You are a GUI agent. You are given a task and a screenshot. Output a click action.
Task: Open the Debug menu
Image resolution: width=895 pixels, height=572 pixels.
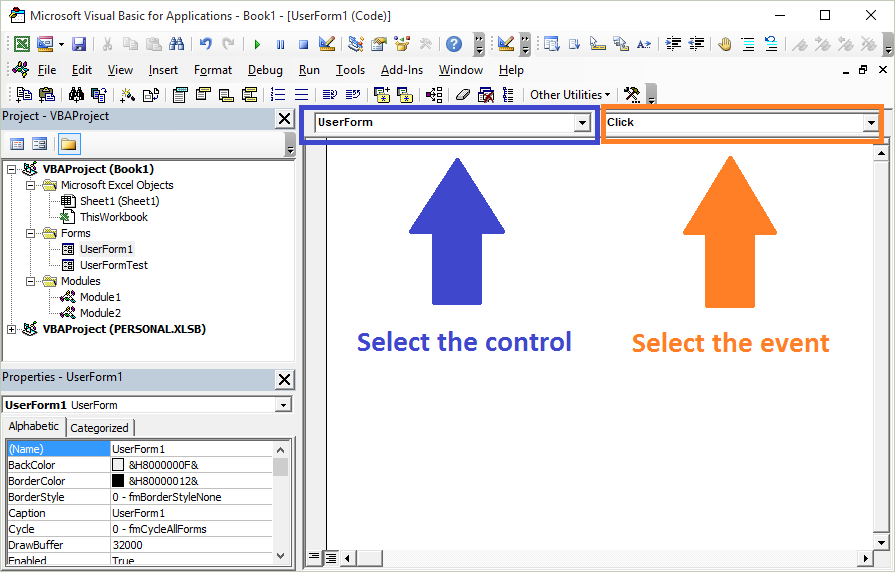265,70
